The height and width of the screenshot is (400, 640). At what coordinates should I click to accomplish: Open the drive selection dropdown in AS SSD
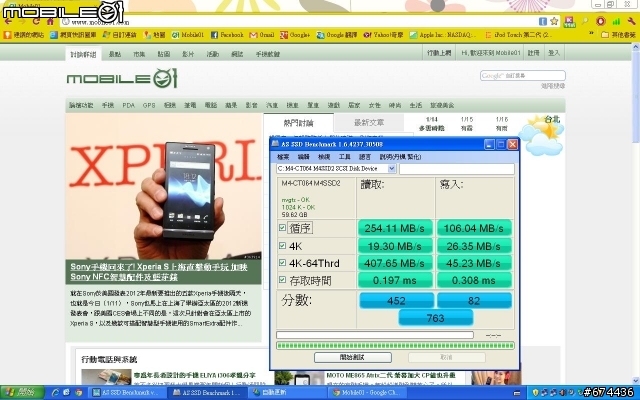click(x=391, y=168)
